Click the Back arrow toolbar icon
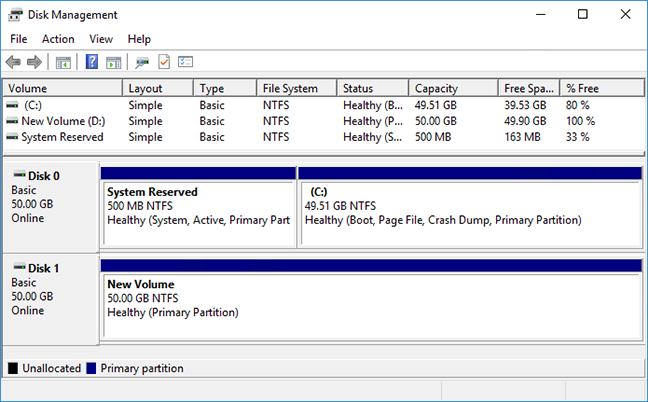This screenshot has width=648, height=402. click(13, 62)
